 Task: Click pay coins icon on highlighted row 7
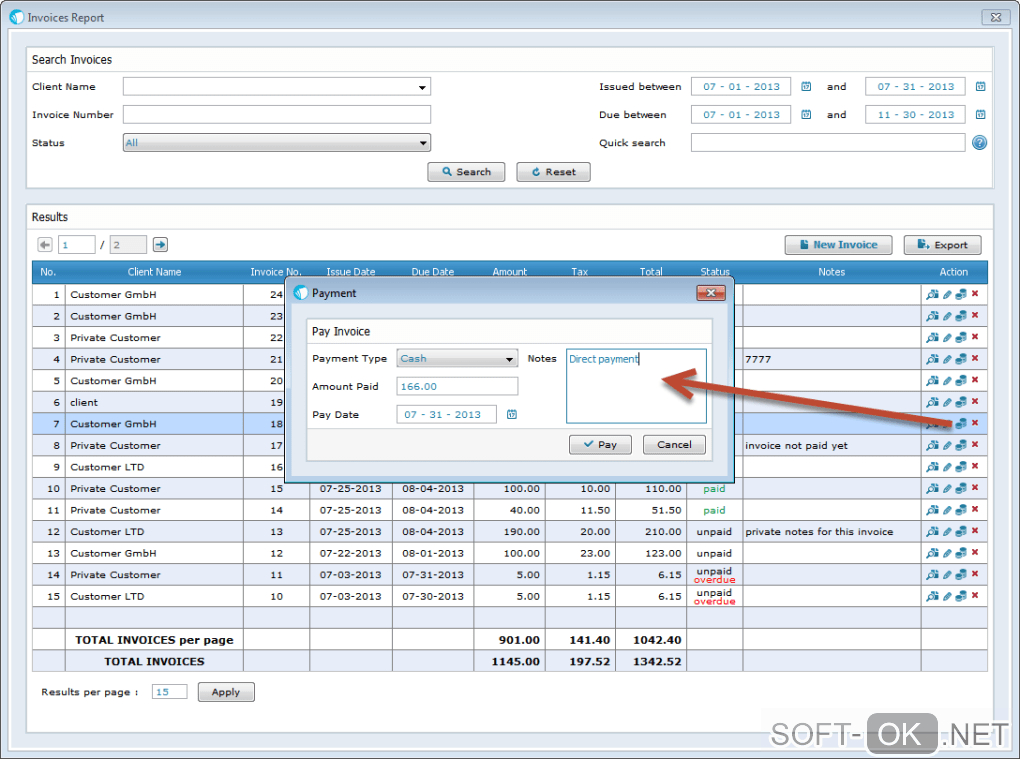(961, 423)
